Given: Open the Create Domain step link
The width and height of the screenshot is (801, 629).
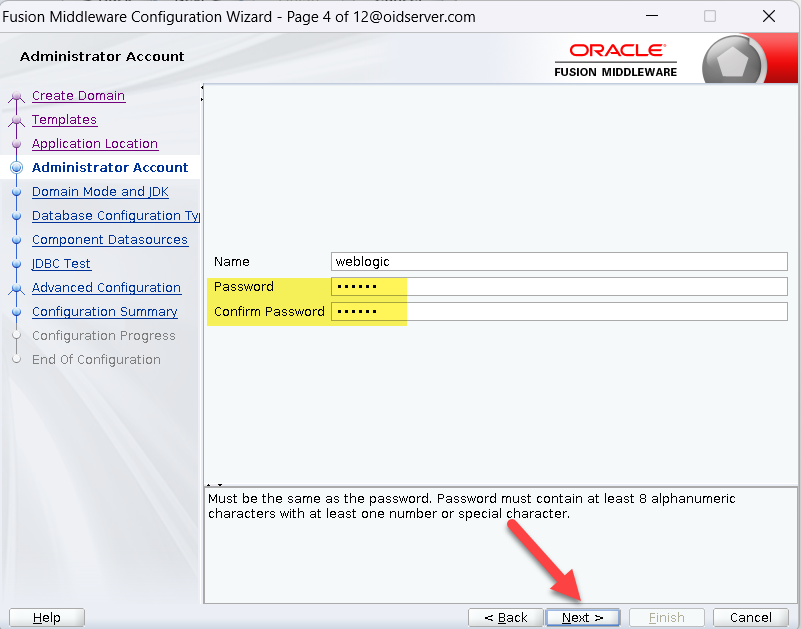Looking at the screenshot, I should click(x=78, y=96).
